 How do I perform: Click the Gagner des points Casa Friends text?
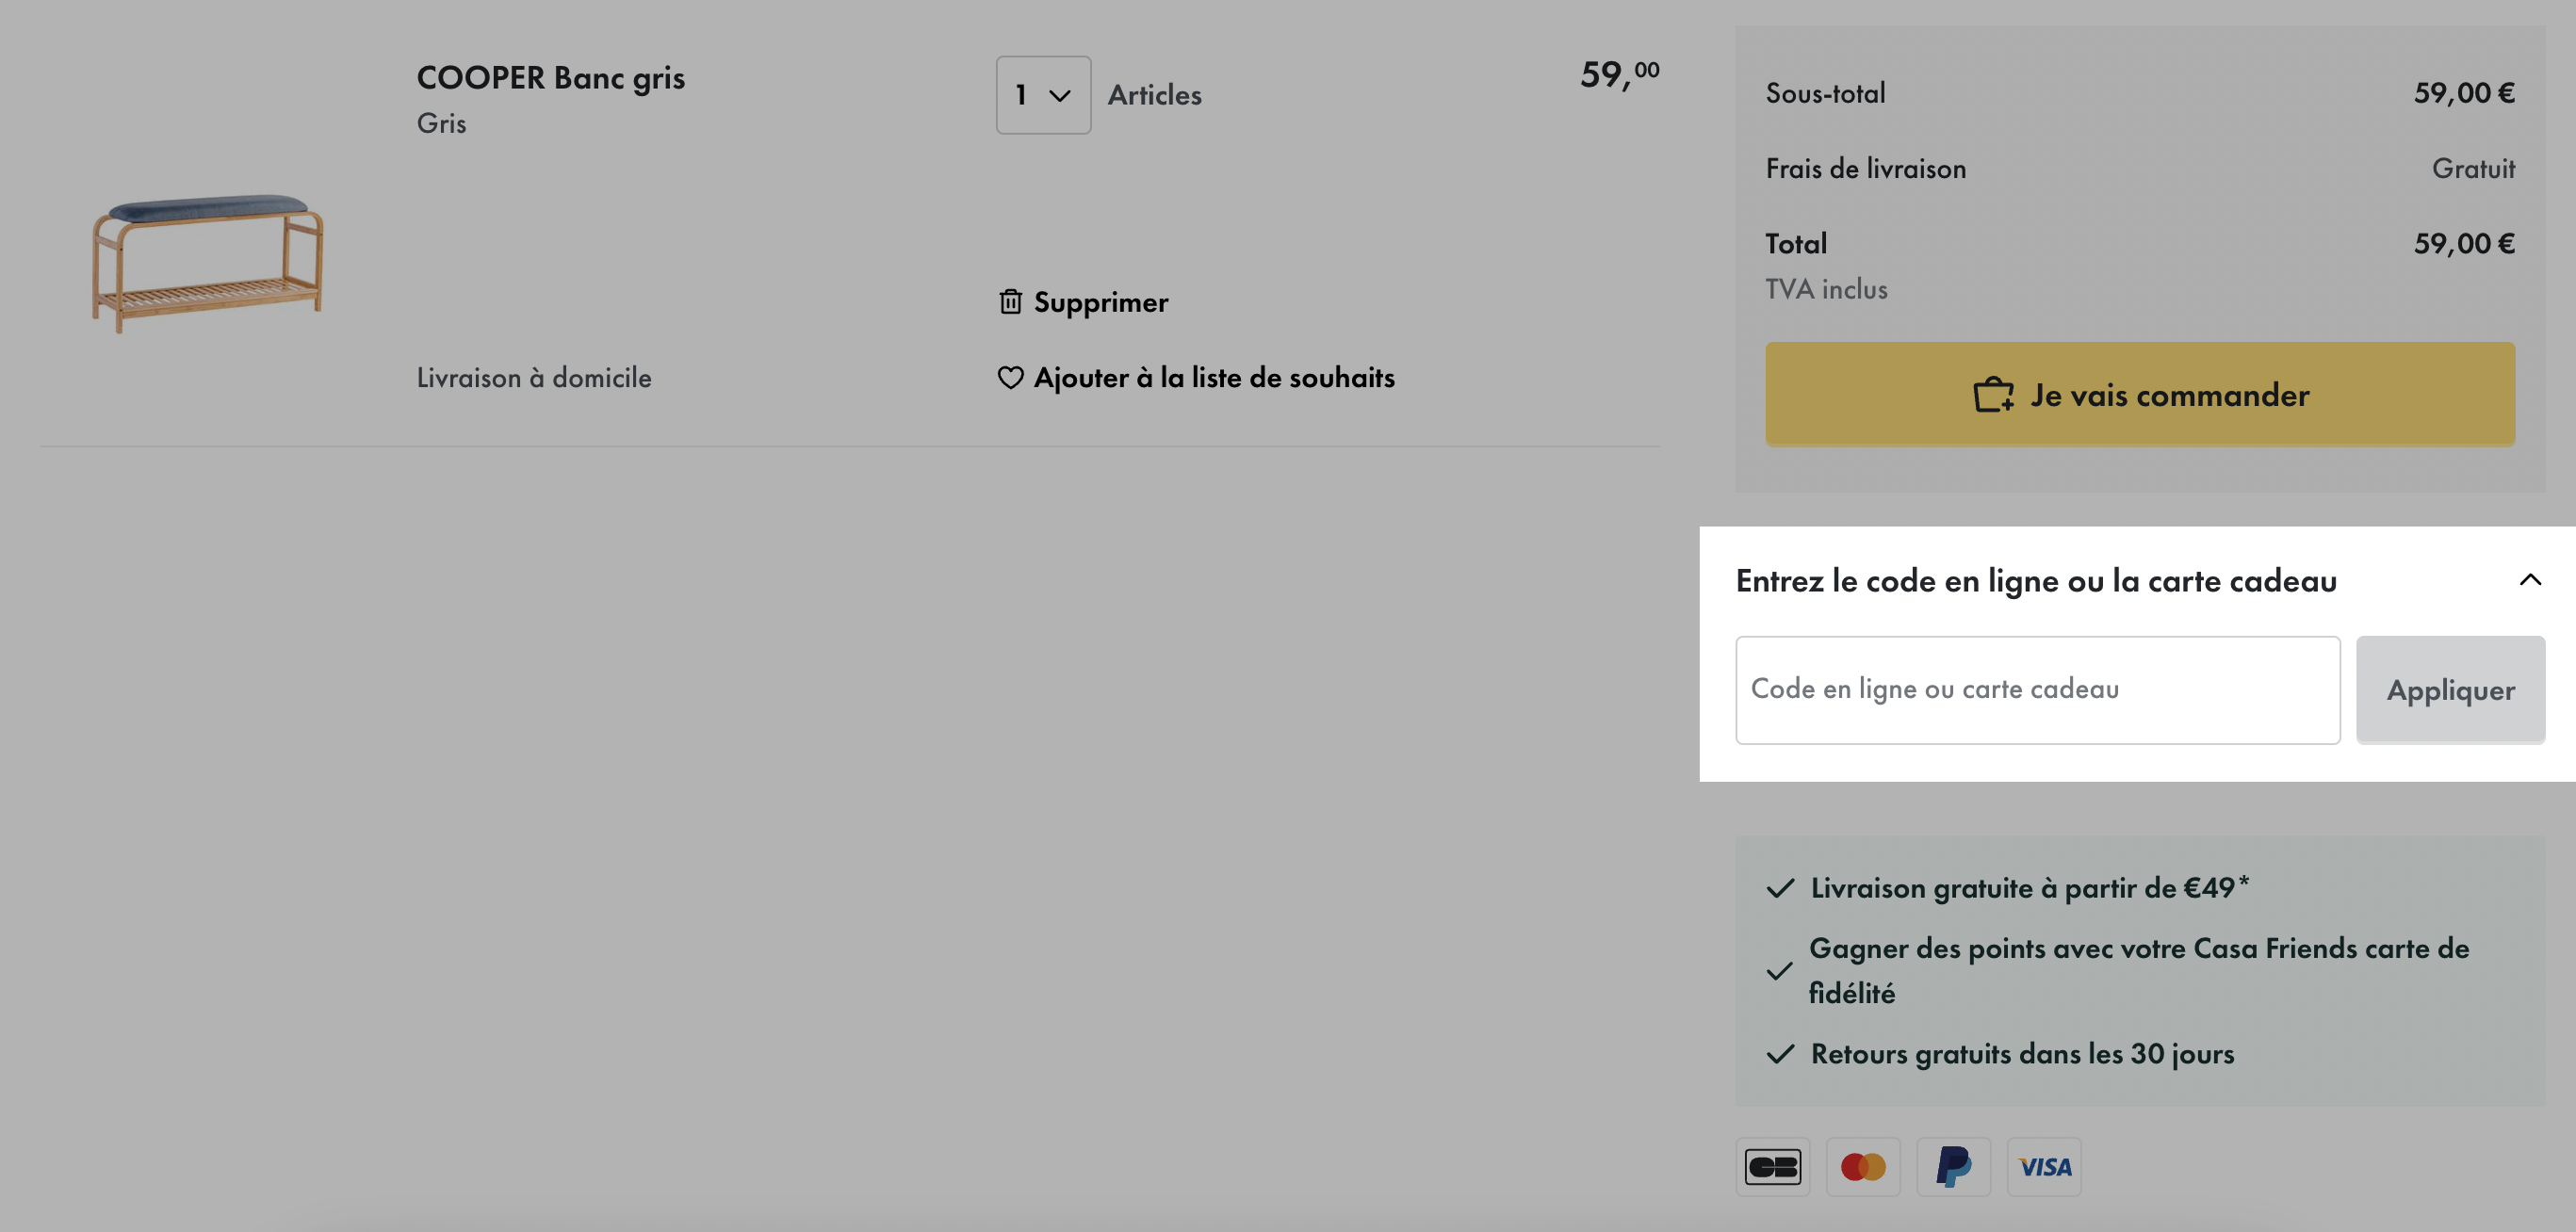point(2139,970)
